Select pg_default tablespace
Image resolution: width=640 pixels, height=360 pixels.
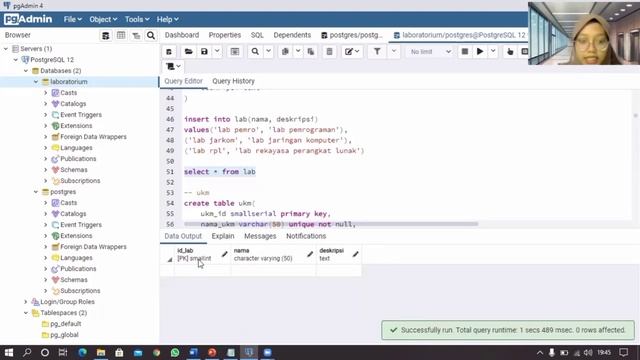pyautogui.click(x=65, y=324)
